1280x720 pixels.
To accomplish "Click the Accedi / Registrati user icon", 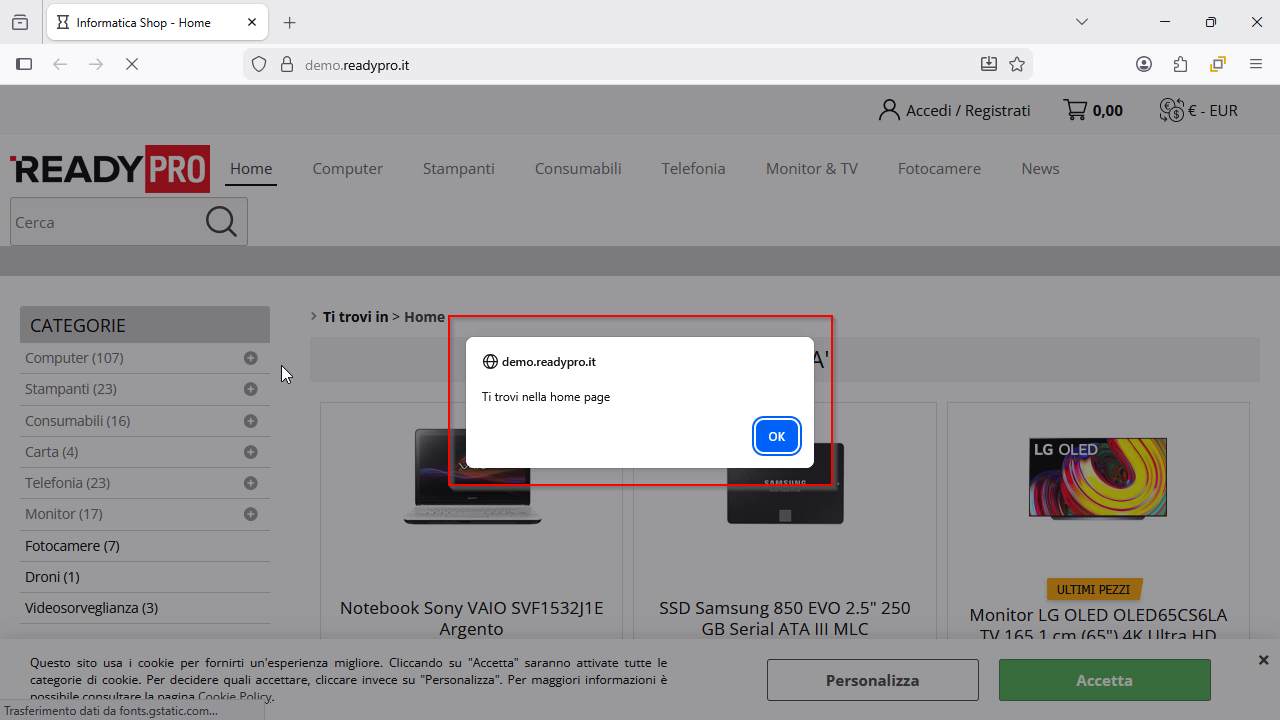I will 889,110.
